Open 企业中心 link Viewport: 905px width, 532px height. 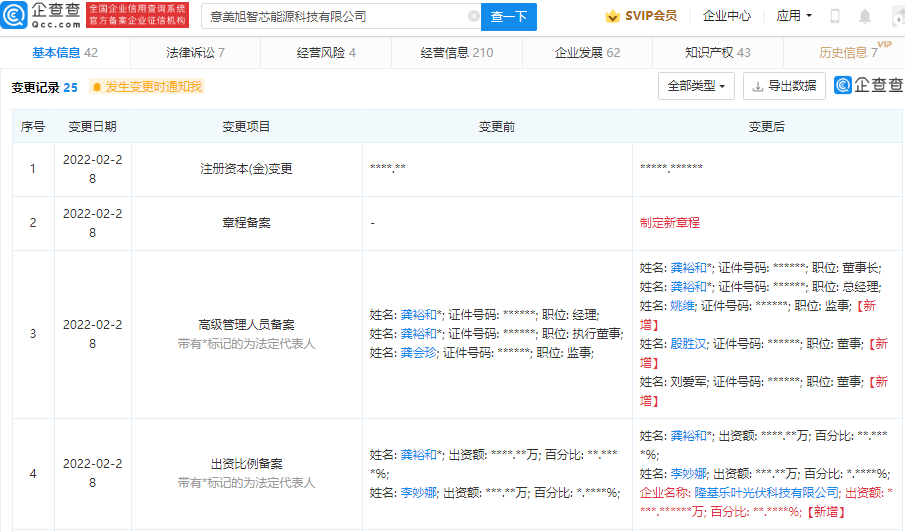(727, 16)
